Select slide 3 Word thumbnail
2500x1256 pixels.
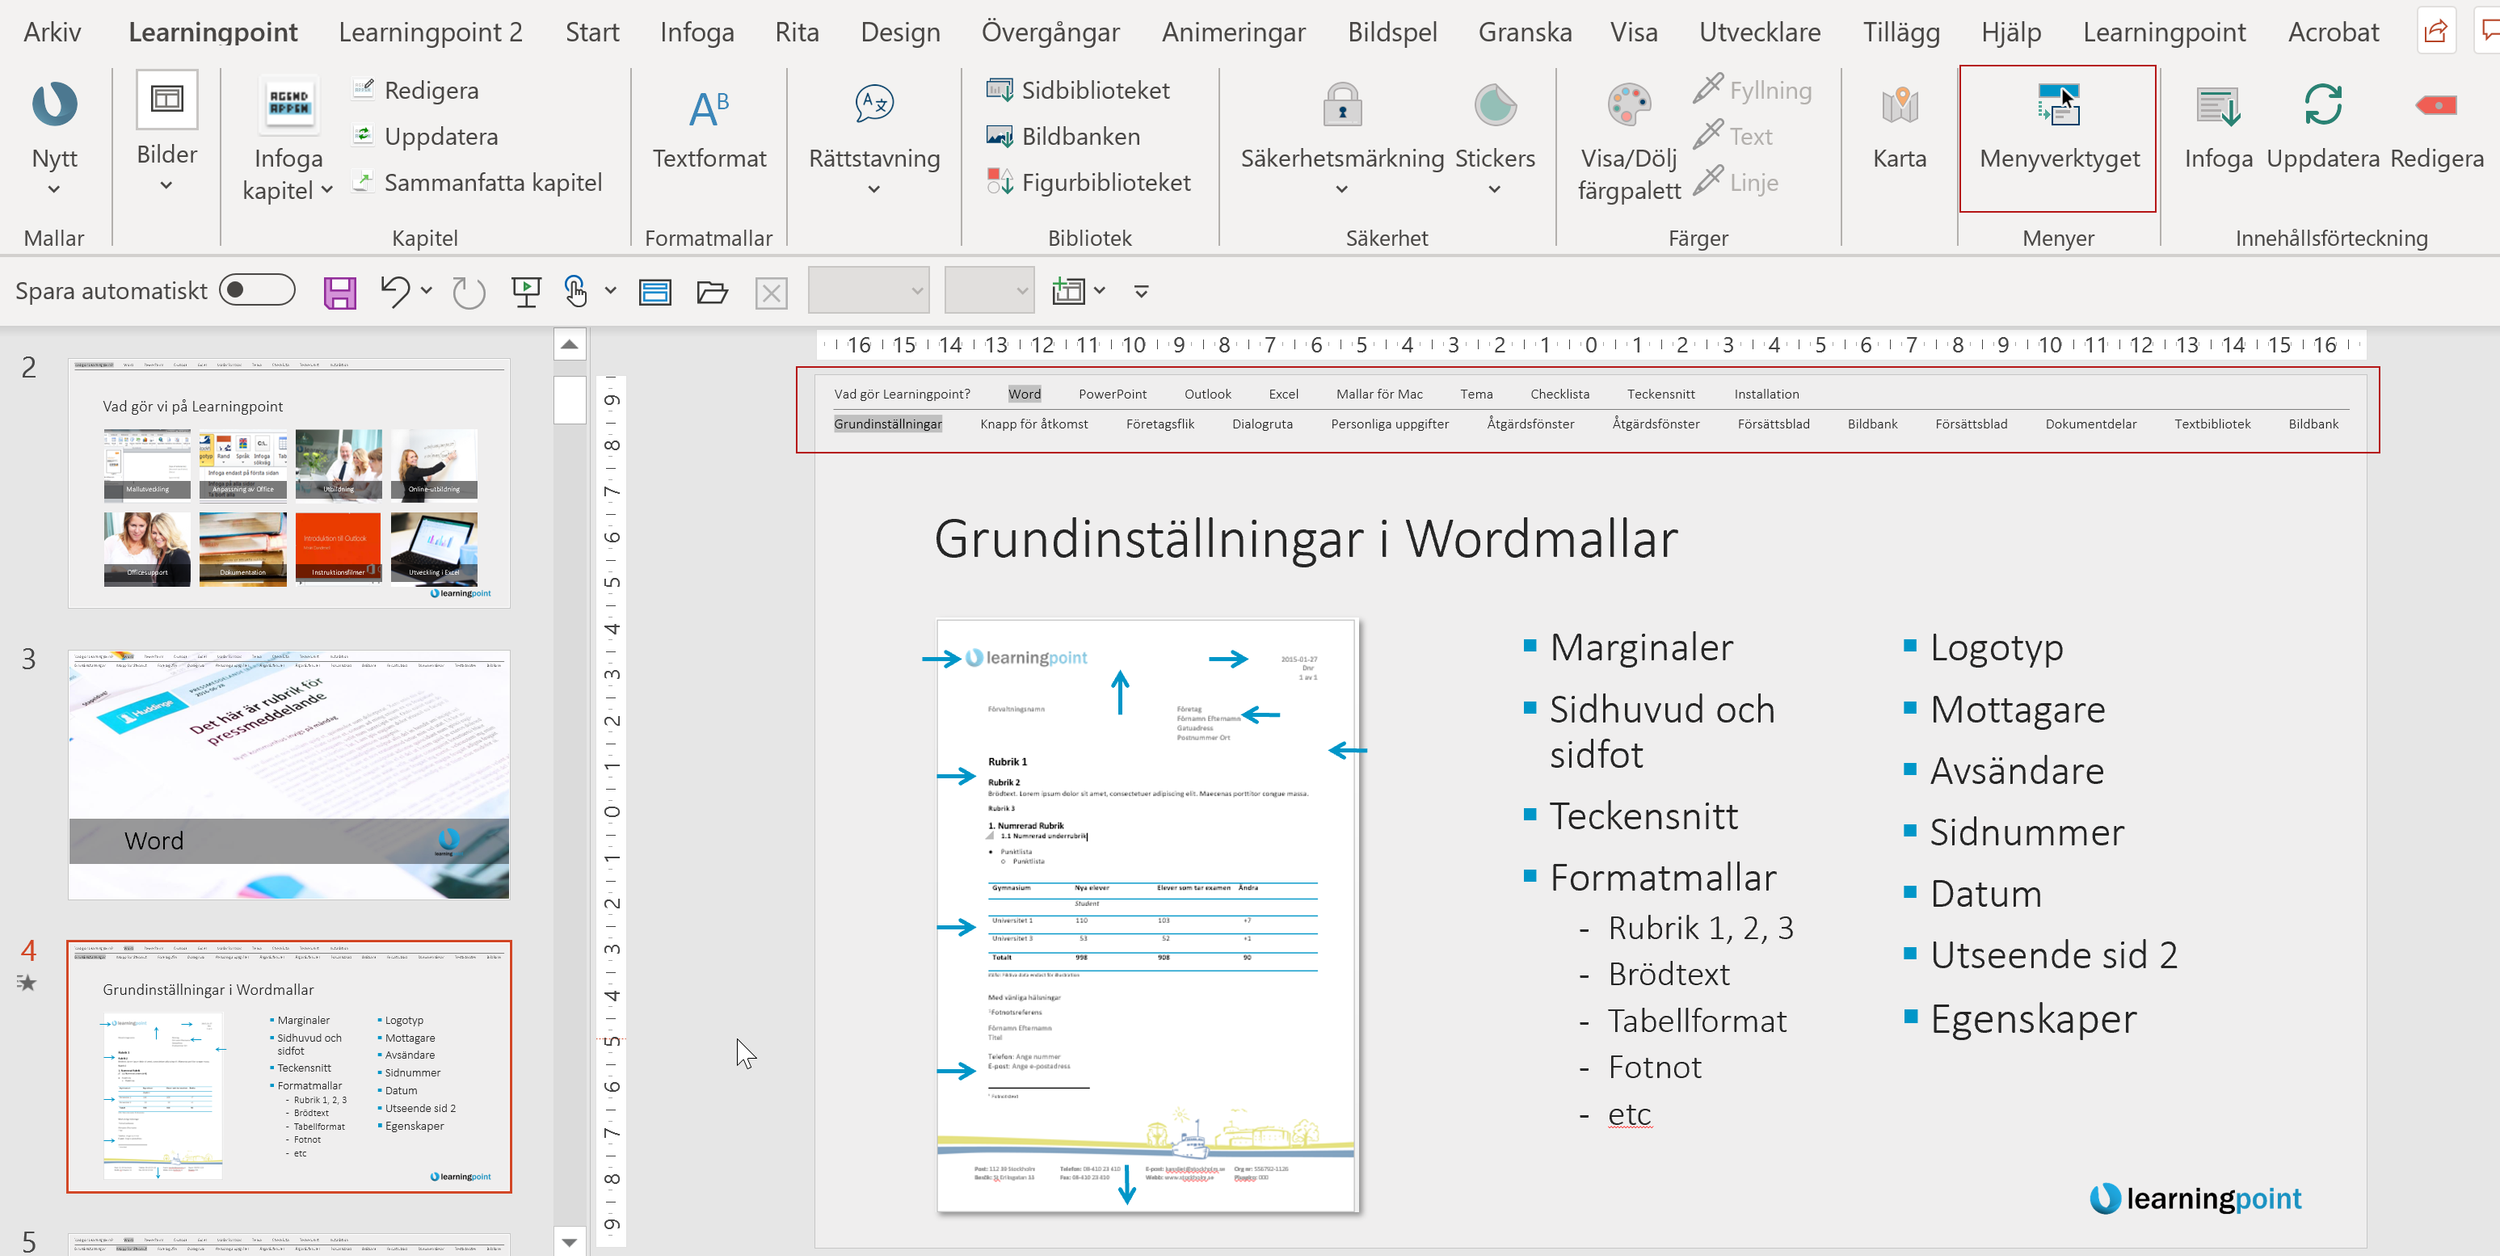[289, 774]
